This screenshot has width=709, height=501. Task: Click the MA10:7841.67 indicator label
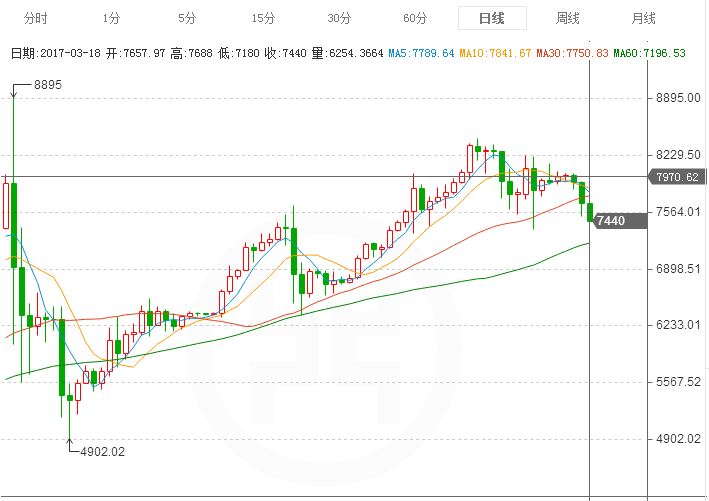495,53
